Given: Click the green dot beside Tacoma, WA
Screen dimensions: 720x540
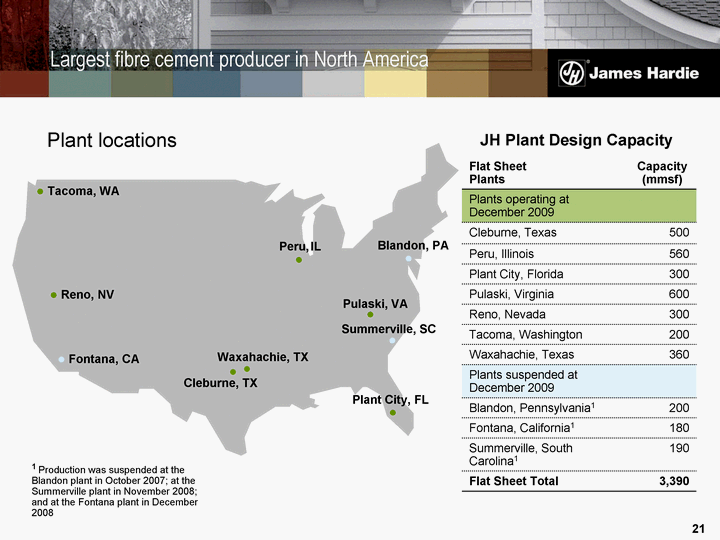Looking at the screenshot, I should click(x=40, y=191).
